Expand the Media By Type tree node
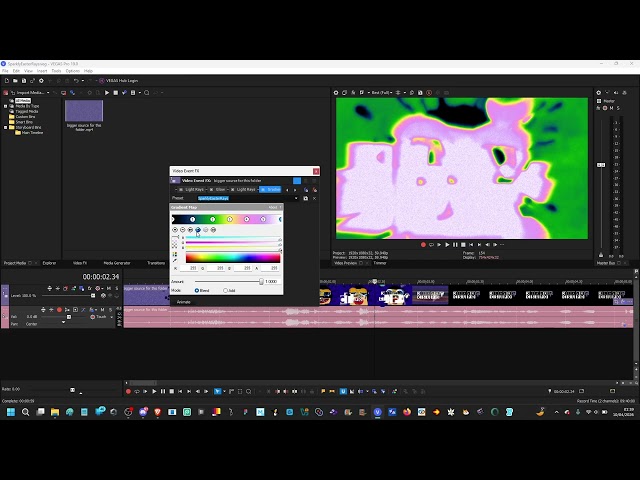The width and height of the screenshot is (640, 480). click(6, 106)
